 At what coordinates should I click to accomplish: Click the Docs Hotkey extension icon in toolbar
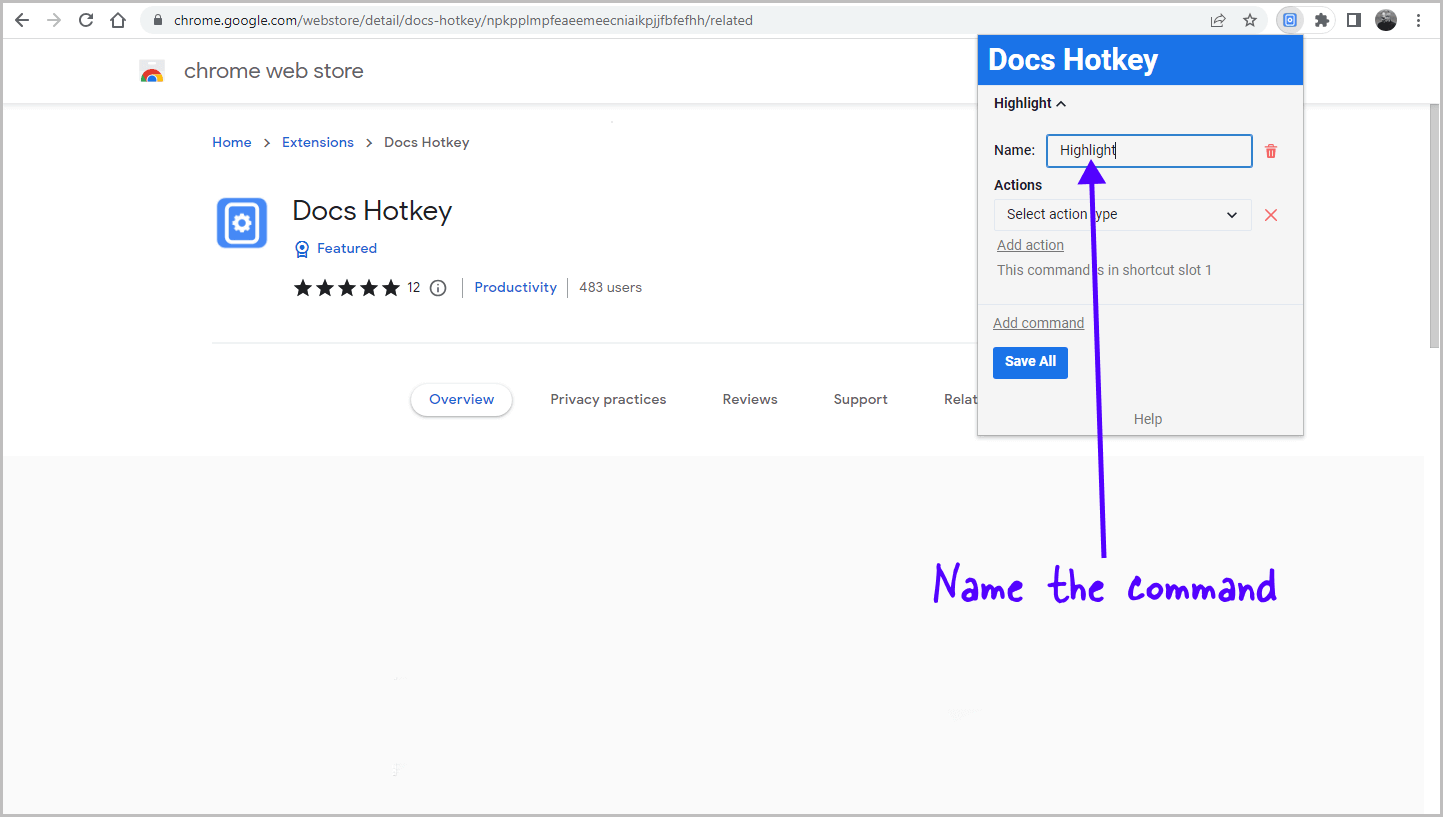[x=1290, y=19]
